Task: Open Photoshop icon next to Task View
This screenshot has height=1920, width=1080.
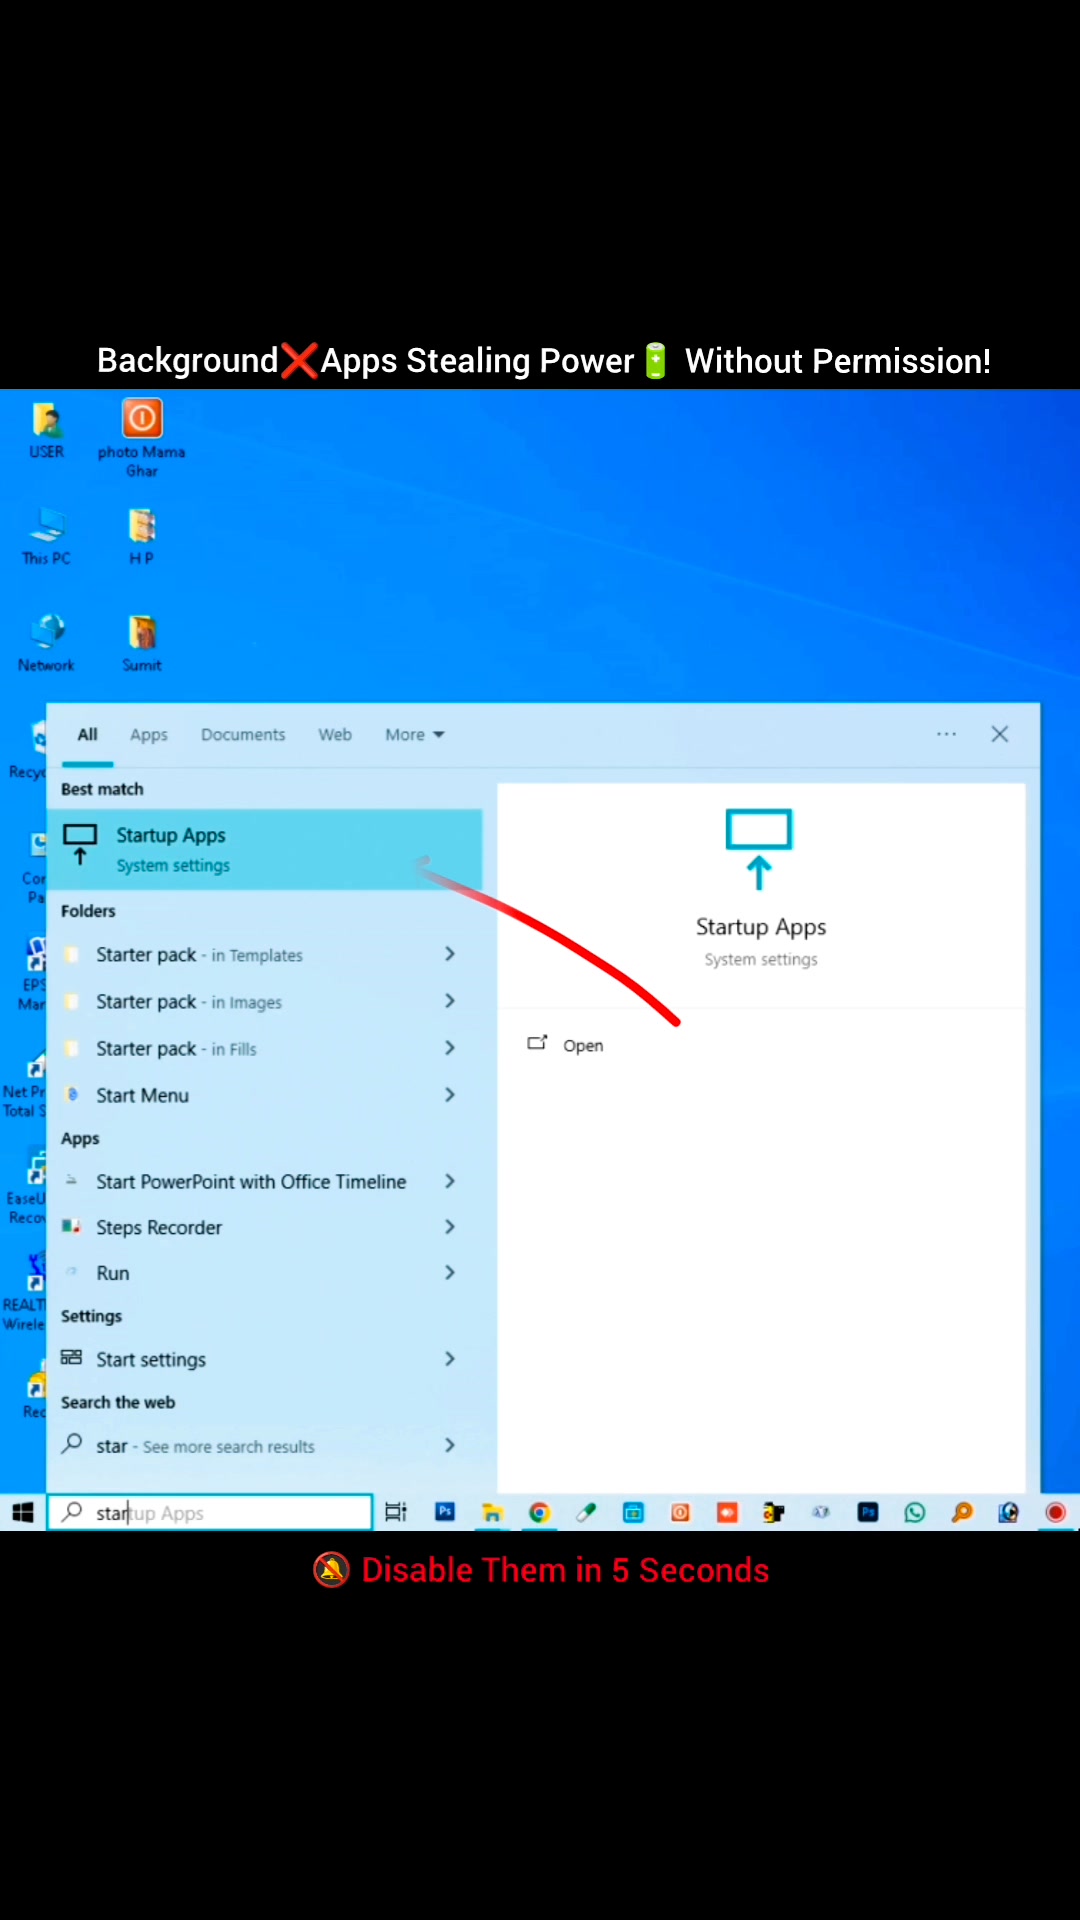Action: 445,1512
